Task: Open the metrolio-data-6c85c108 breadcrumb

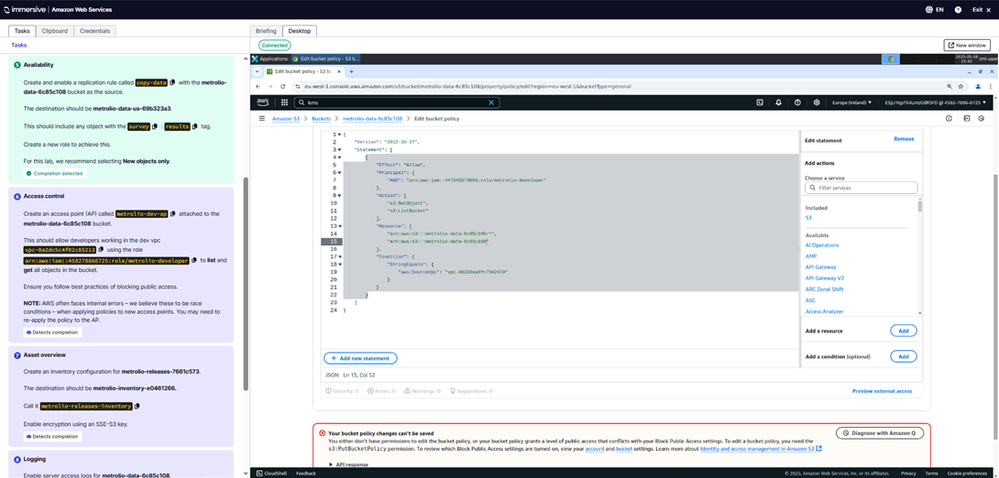Action: pos(372,119)
